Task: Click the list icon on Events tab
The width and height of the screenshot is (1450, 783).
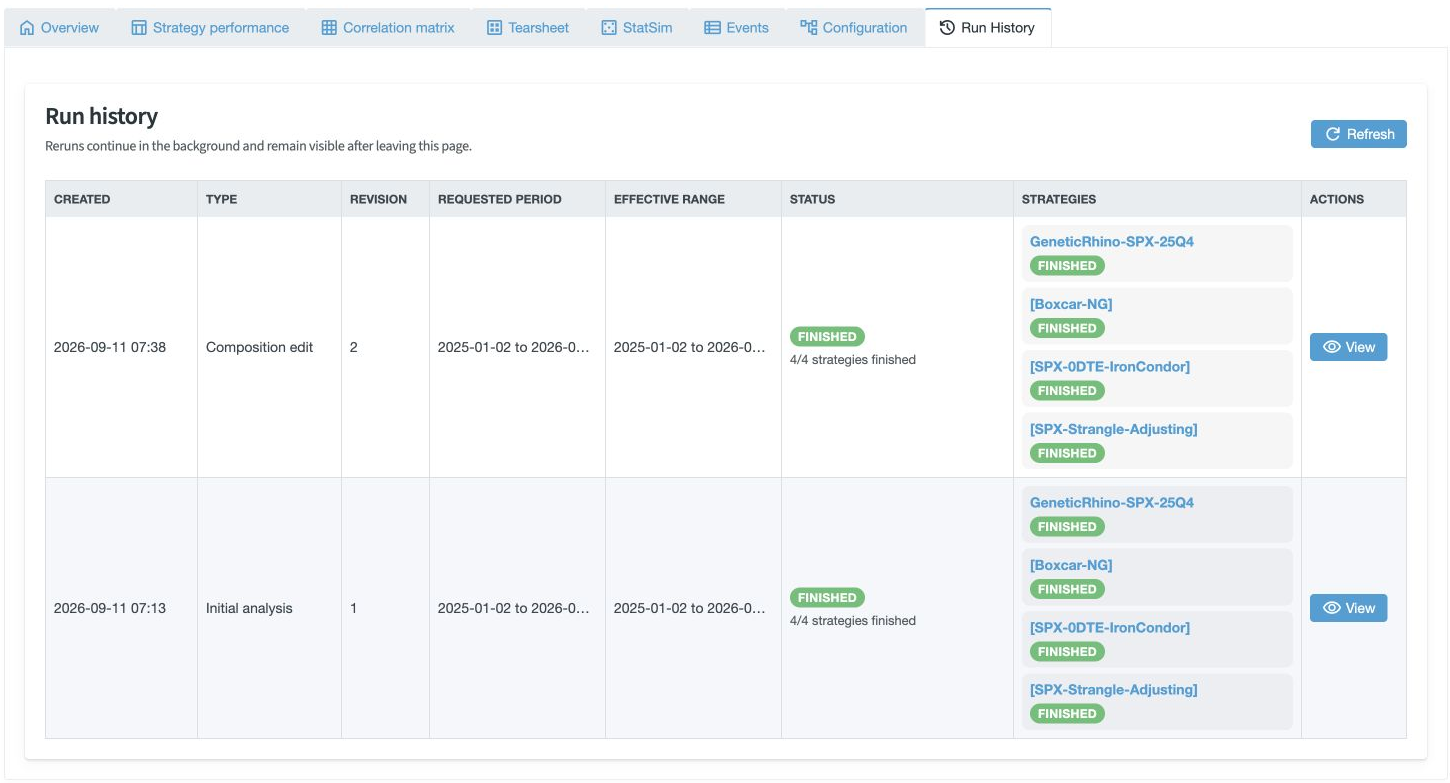Action: coord(712,28)
